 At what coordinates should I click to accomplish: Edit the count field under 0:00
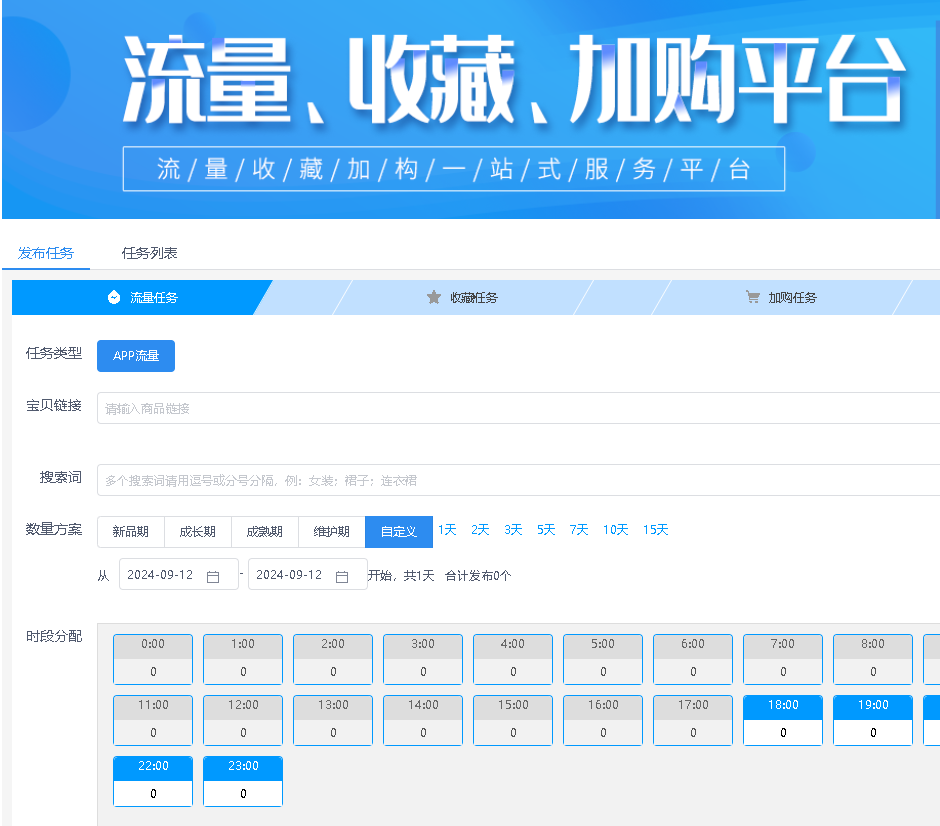tap(153, 671)
